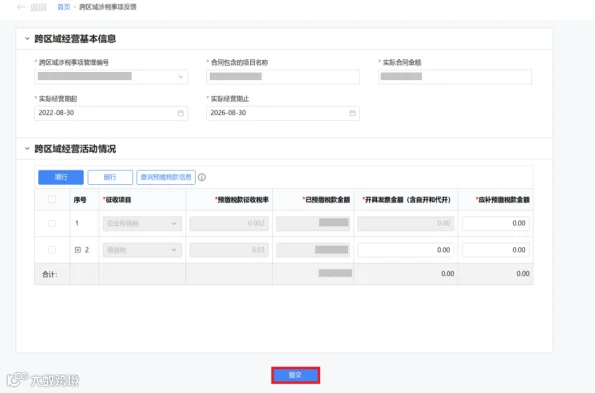Screen dimensions: 595x393
Task: Click row 2 开具发票金额 field
Action: coord(406,250)
